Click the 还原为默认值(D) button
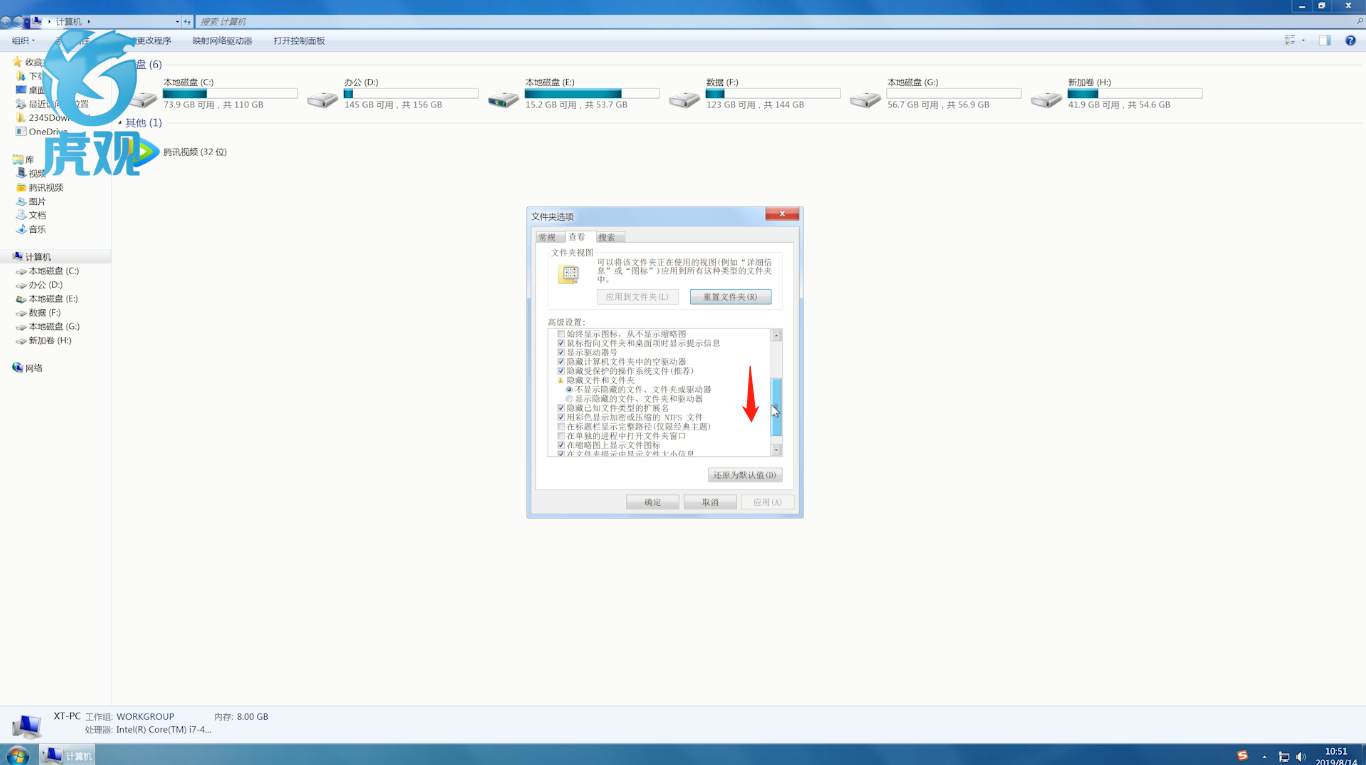 pos(745,475)
